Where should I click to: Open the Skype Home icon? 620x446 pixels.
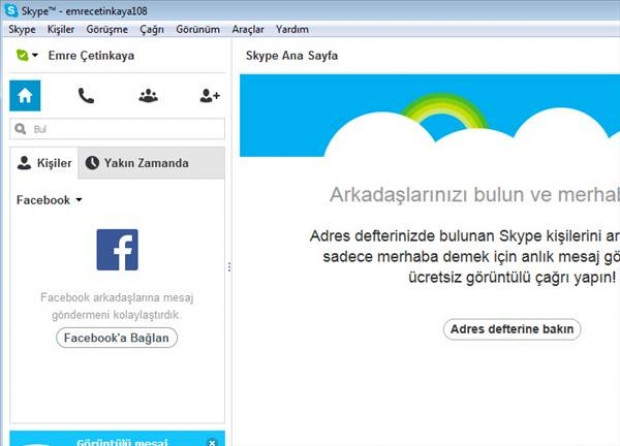point(25,96)
